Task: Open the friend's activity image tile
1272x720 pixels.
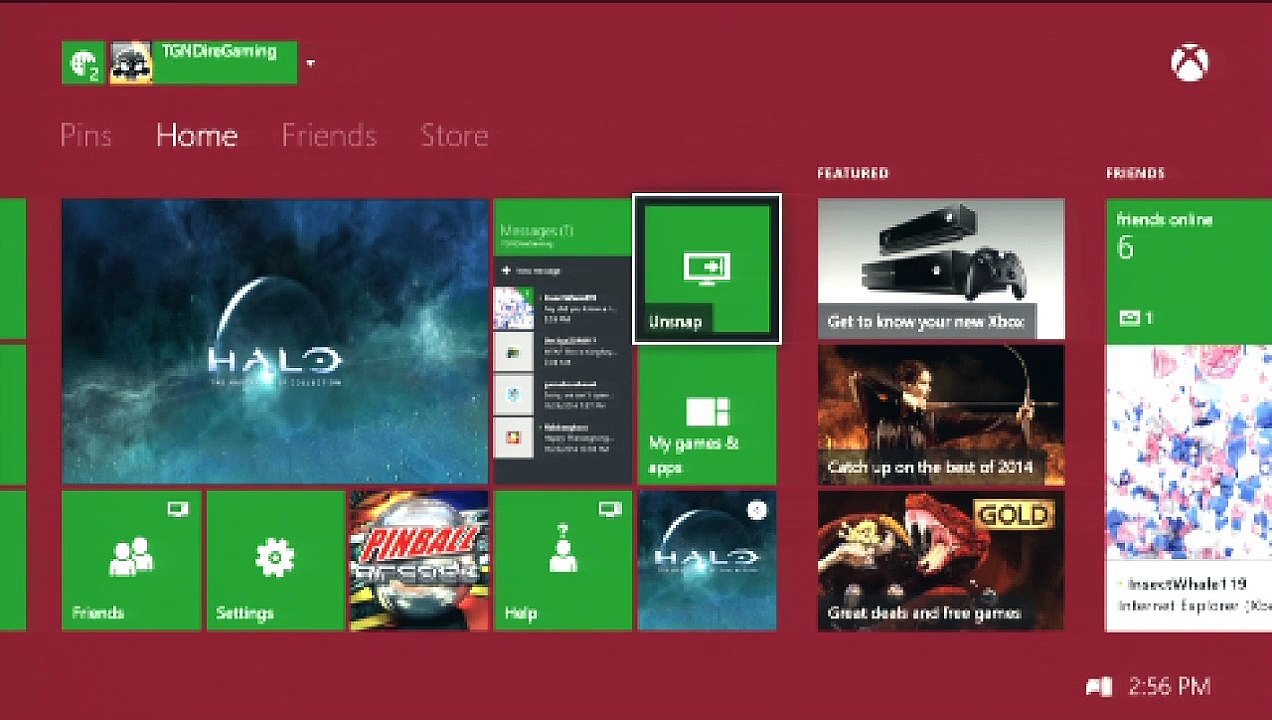Action: tap(1188, 453)
